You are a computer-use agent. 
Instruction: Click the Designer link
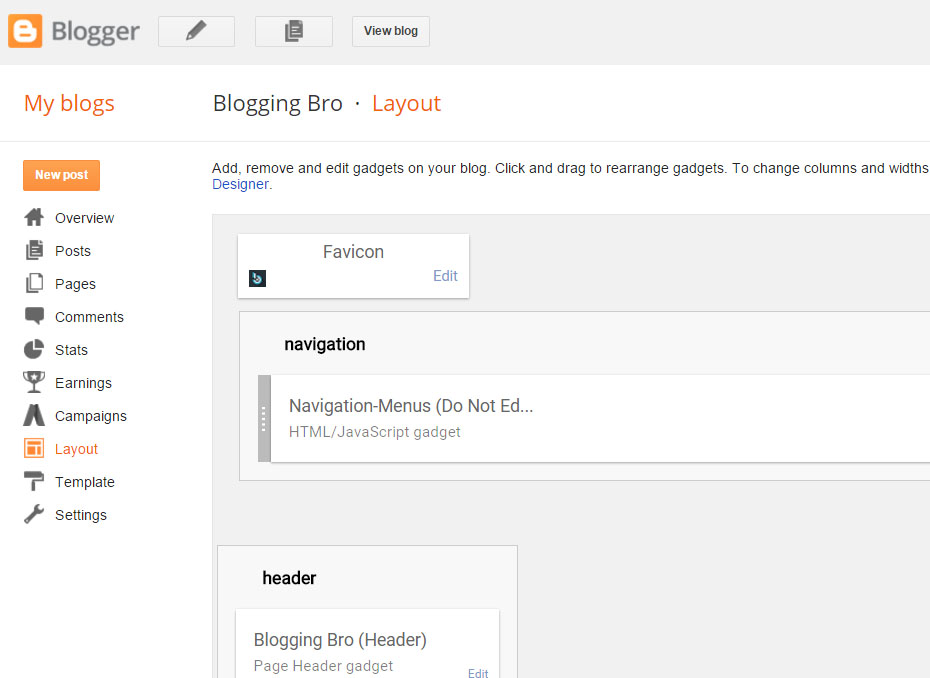coord(240,184)
